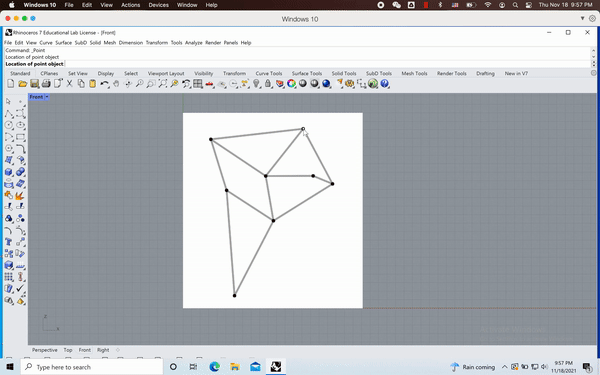600x375 pixels.
Task: Click the padlock Lock objects icon
Action: pyautogui.click(x=268, y=83)
